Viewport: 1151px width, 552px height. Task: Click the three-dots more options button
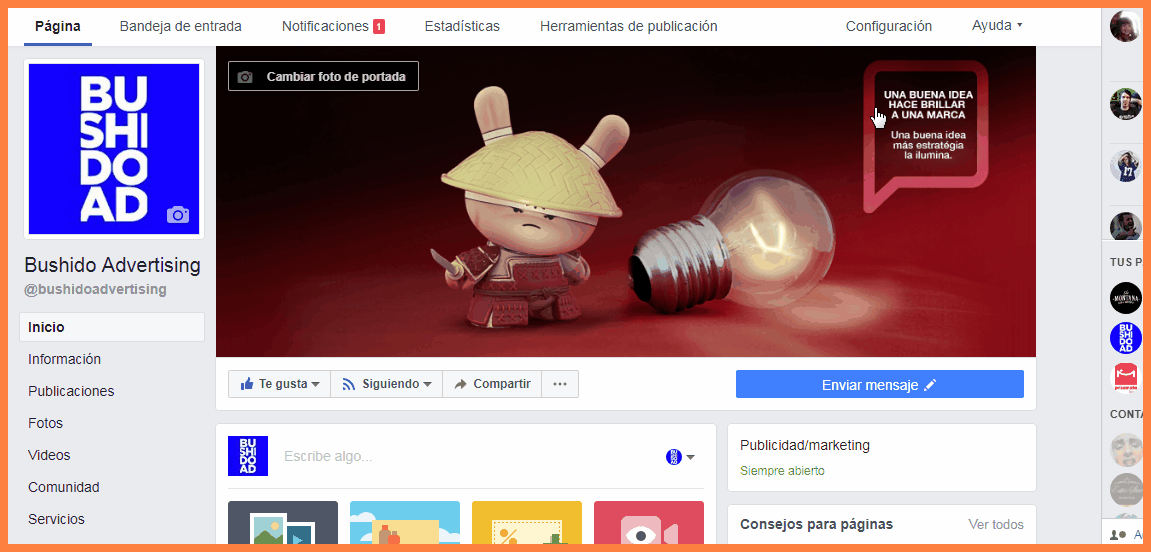(560, 384)
